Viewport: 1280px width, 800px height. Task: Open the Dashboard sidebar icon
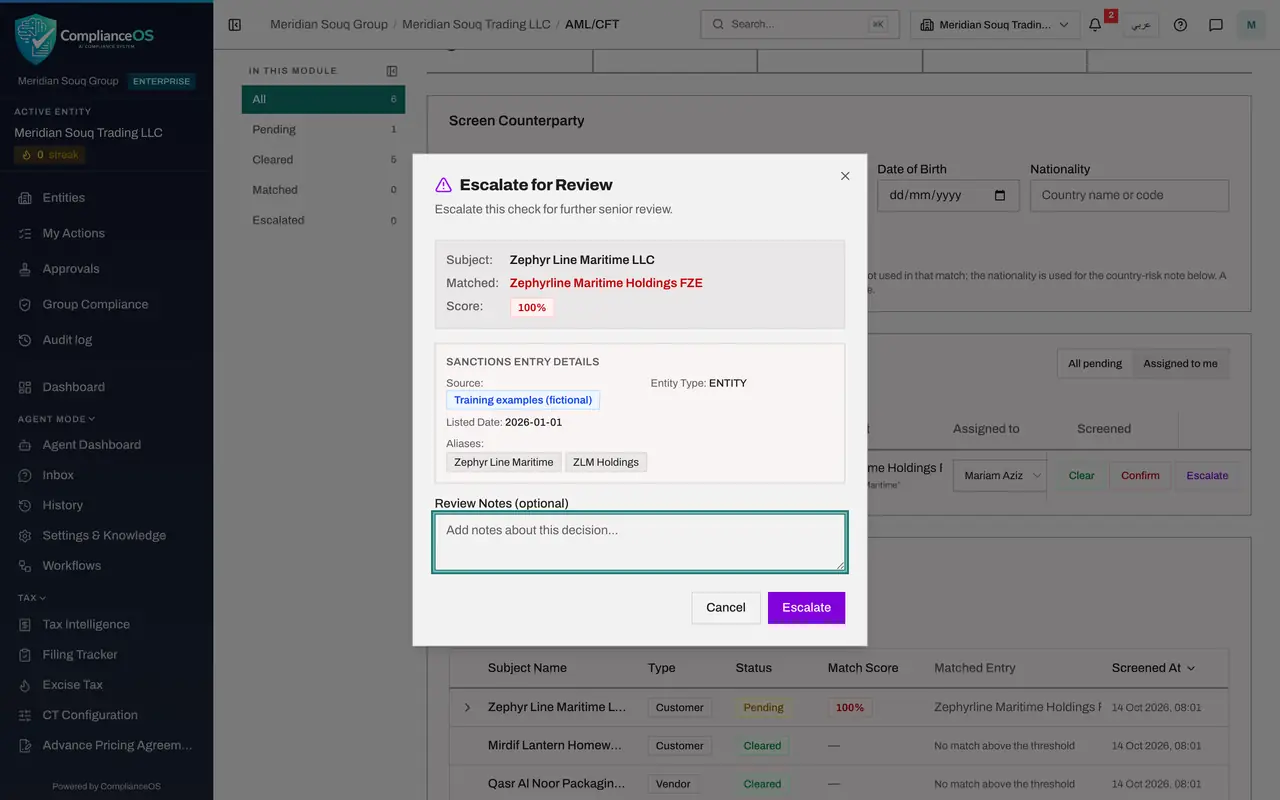pos(25,387)
